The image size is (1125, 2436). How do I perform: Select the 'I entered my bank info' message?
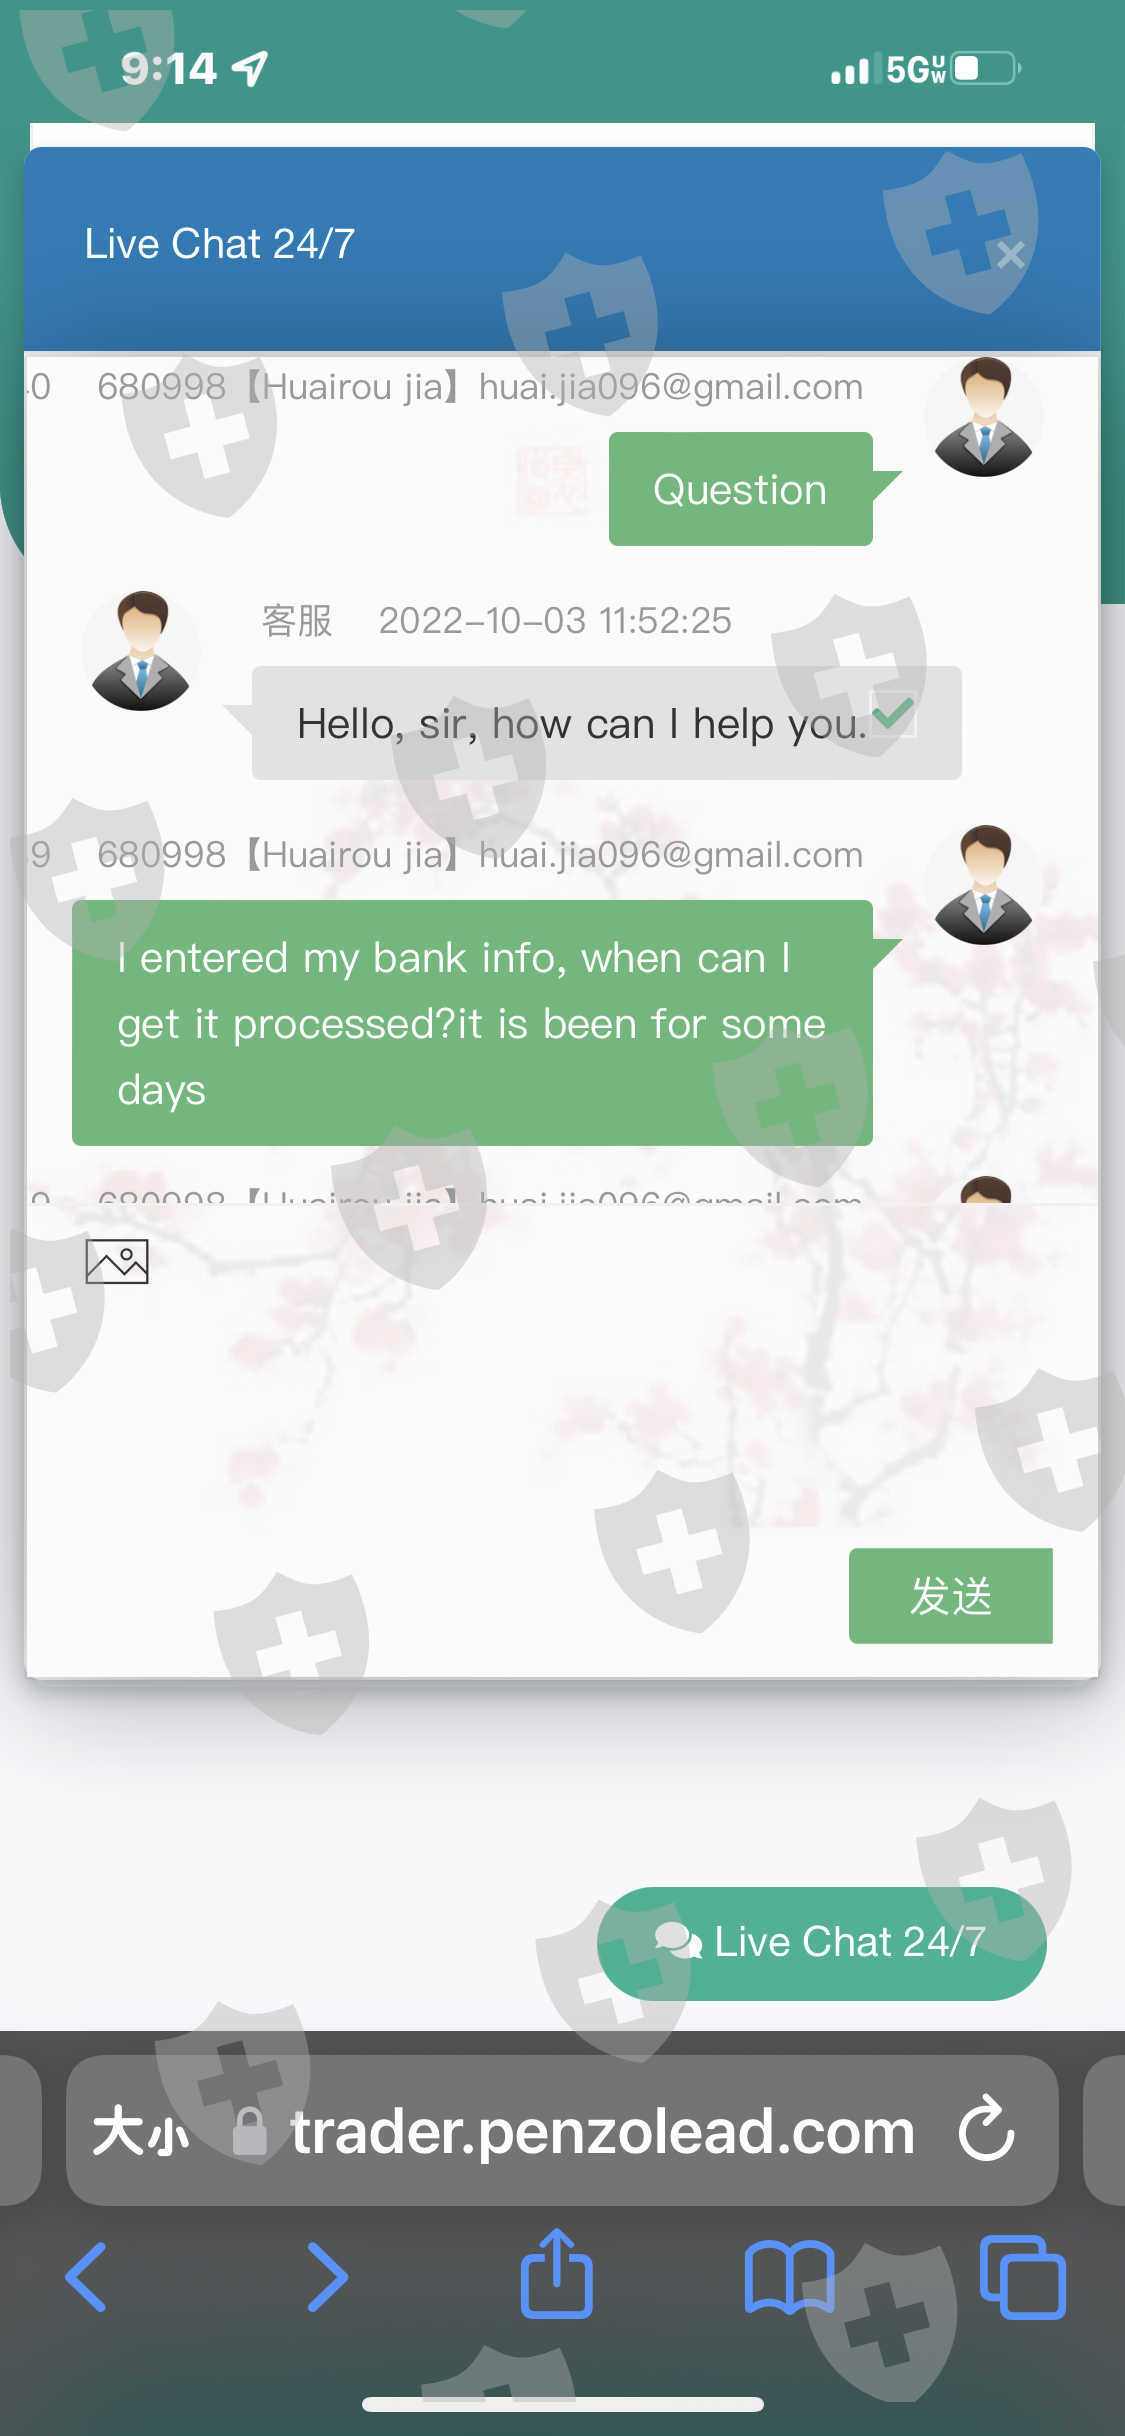click(472, 1023)
